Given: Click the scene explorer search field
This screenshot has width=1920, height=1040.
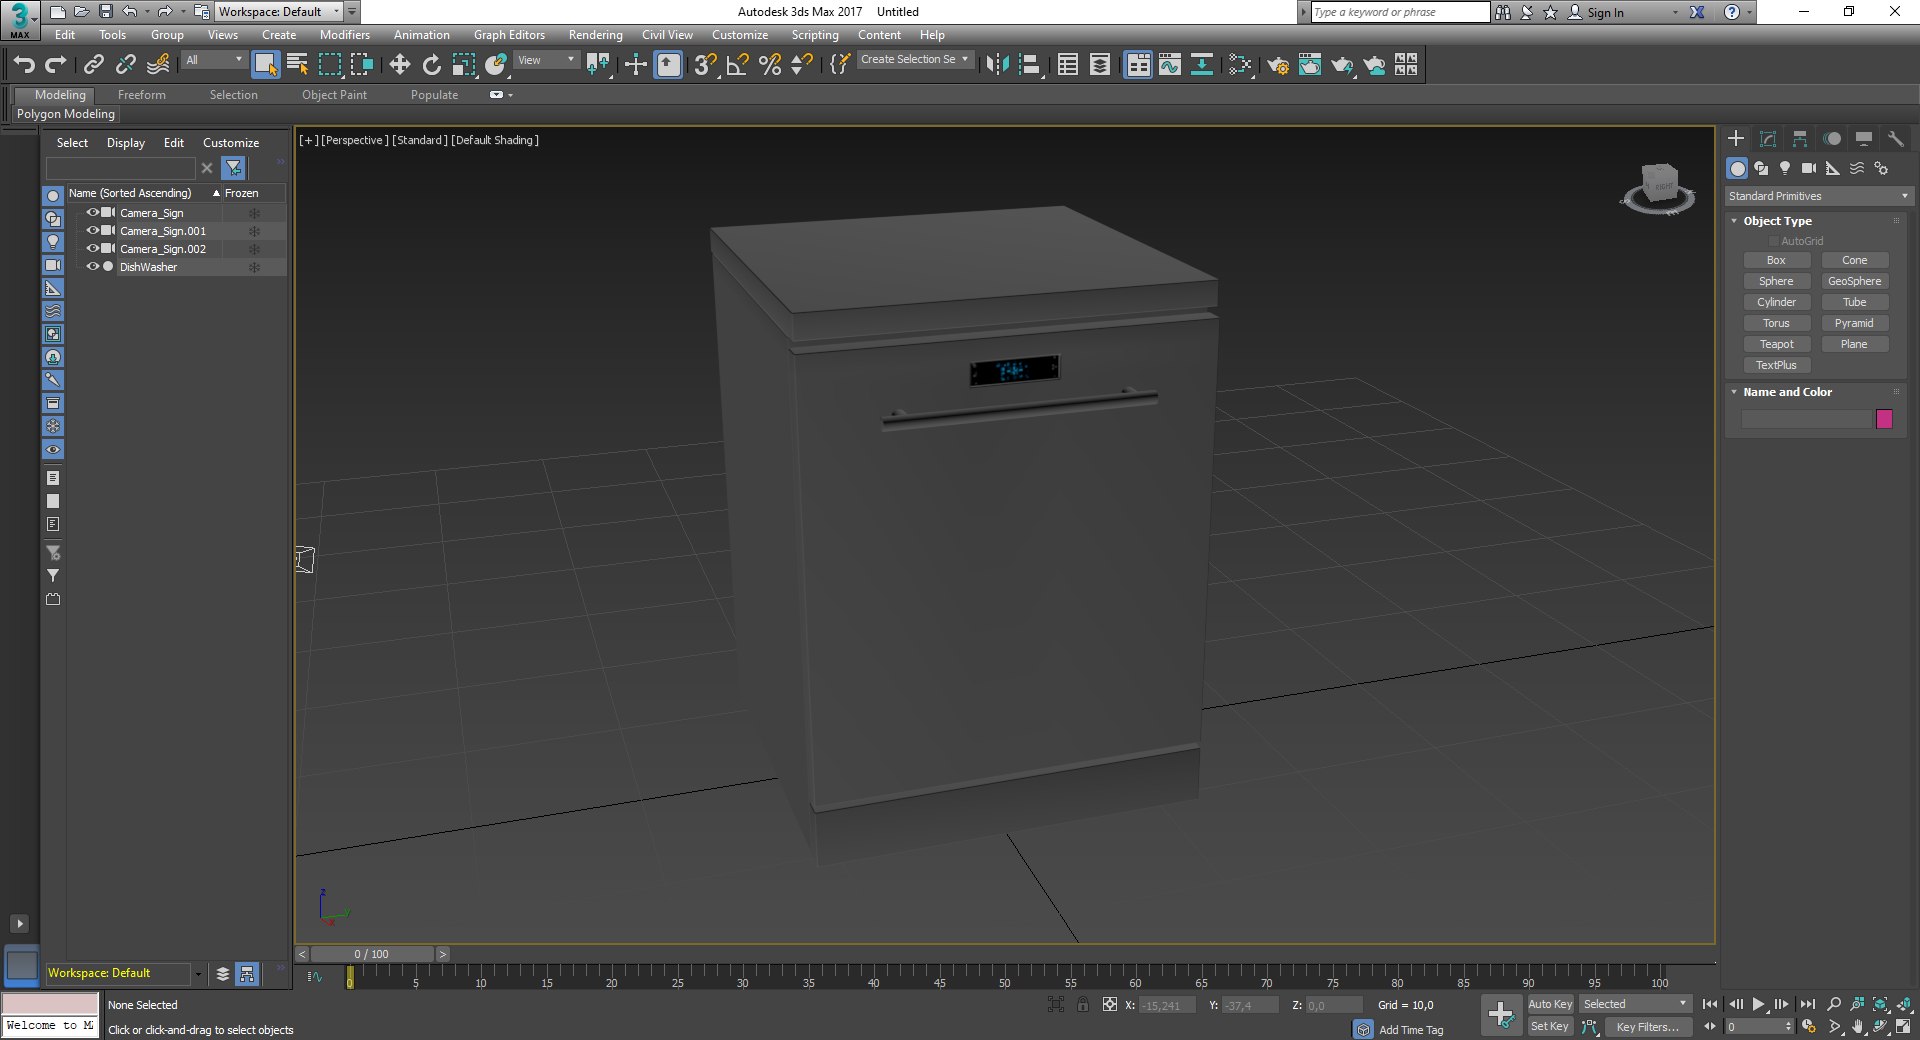Looking at the screenshot, I should (120, 167).
